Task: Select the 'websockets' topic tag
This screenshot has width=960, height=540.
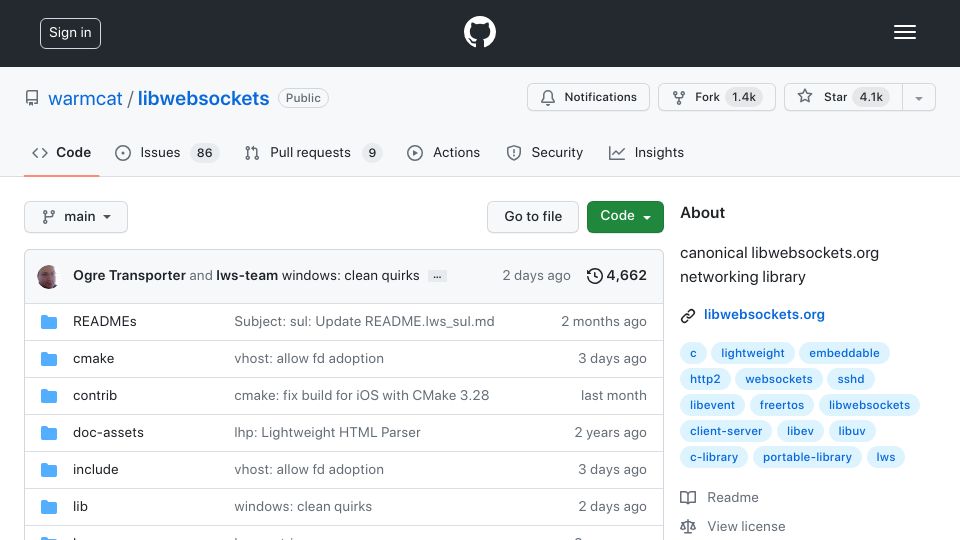Action: [x=779, y=380]
